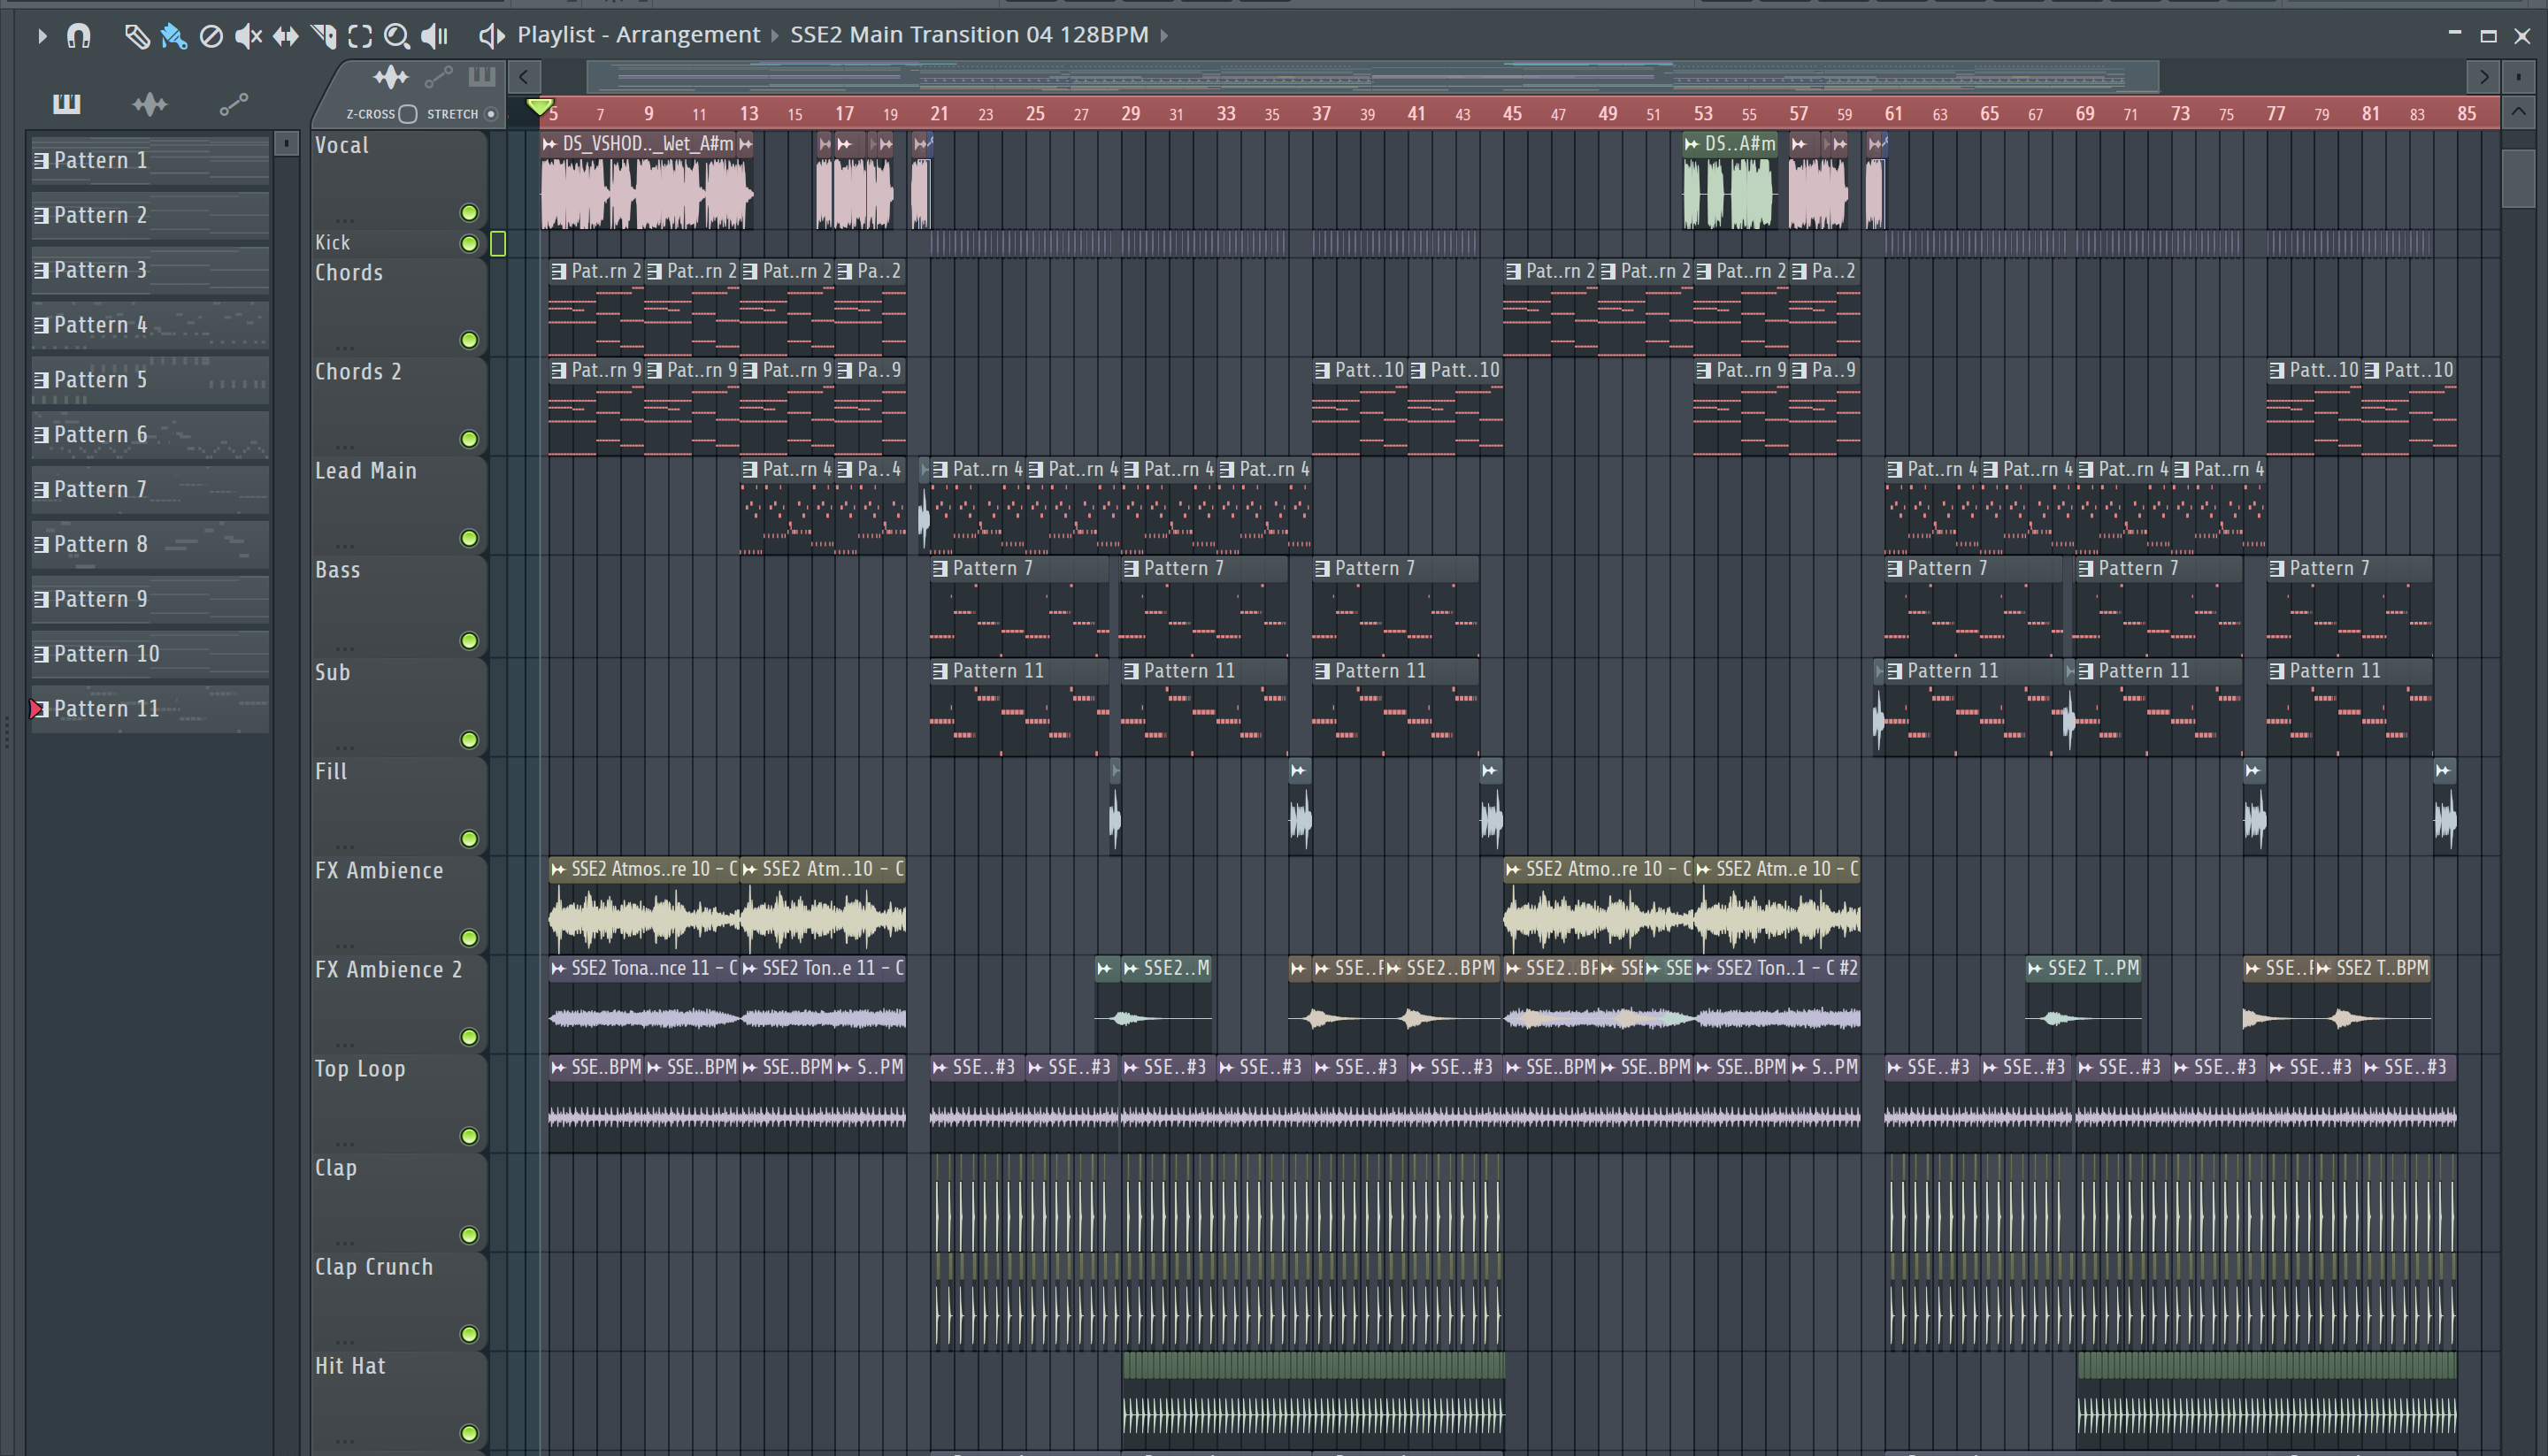Open the playlist options menu arrow

coord(41,36)
